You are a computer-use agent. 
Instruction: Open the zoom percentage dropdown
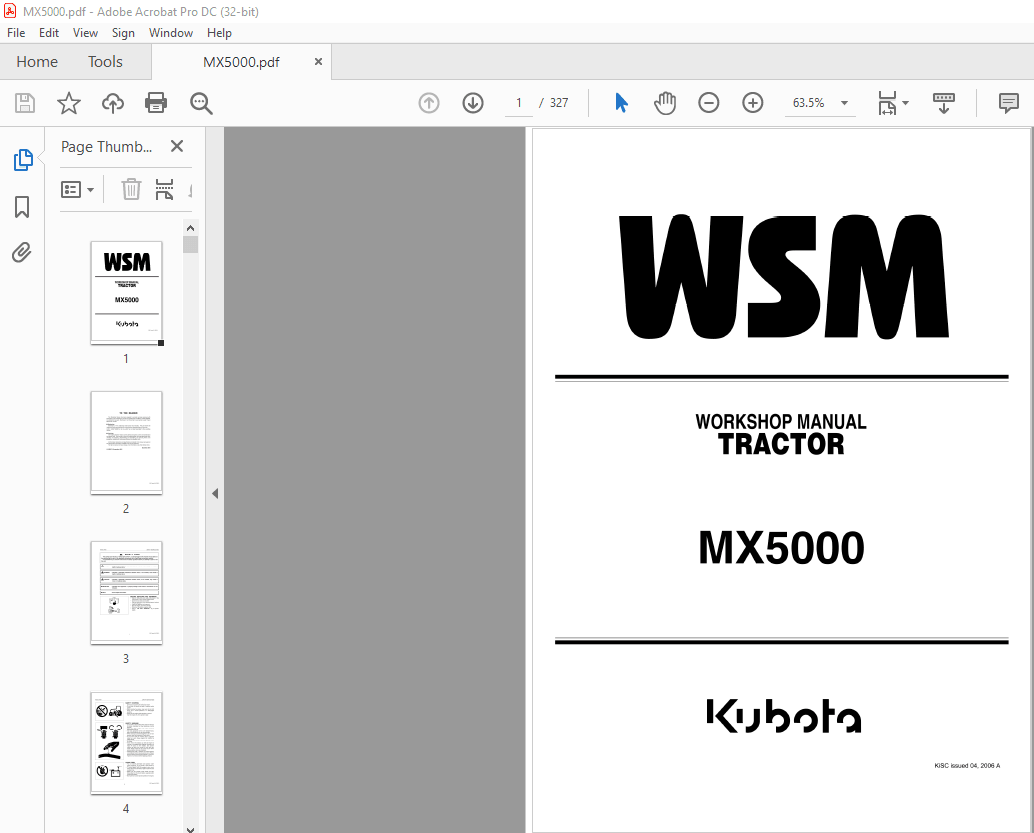coord(844,102)
